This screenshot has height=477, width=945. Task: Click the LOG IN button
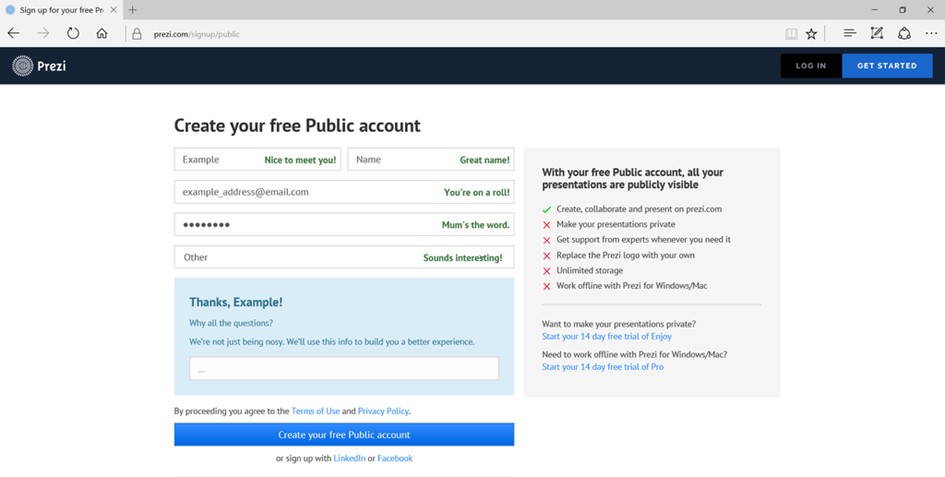(810, 66)
